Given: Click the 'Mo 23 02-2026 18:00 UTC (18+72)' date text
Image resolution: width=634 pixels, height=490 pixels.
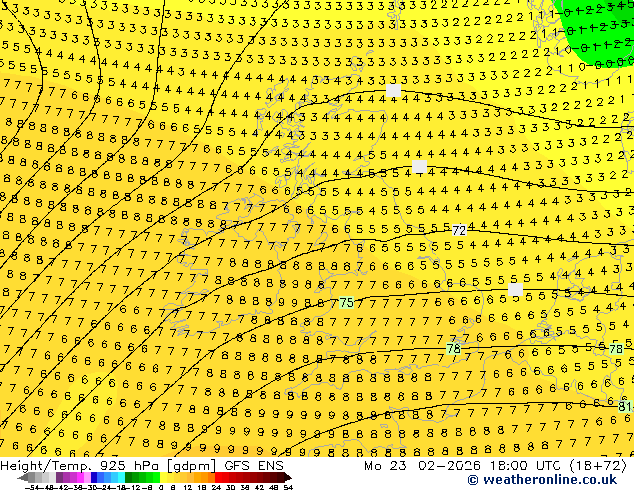Looking at the screenshot, I should click(495, 466).
